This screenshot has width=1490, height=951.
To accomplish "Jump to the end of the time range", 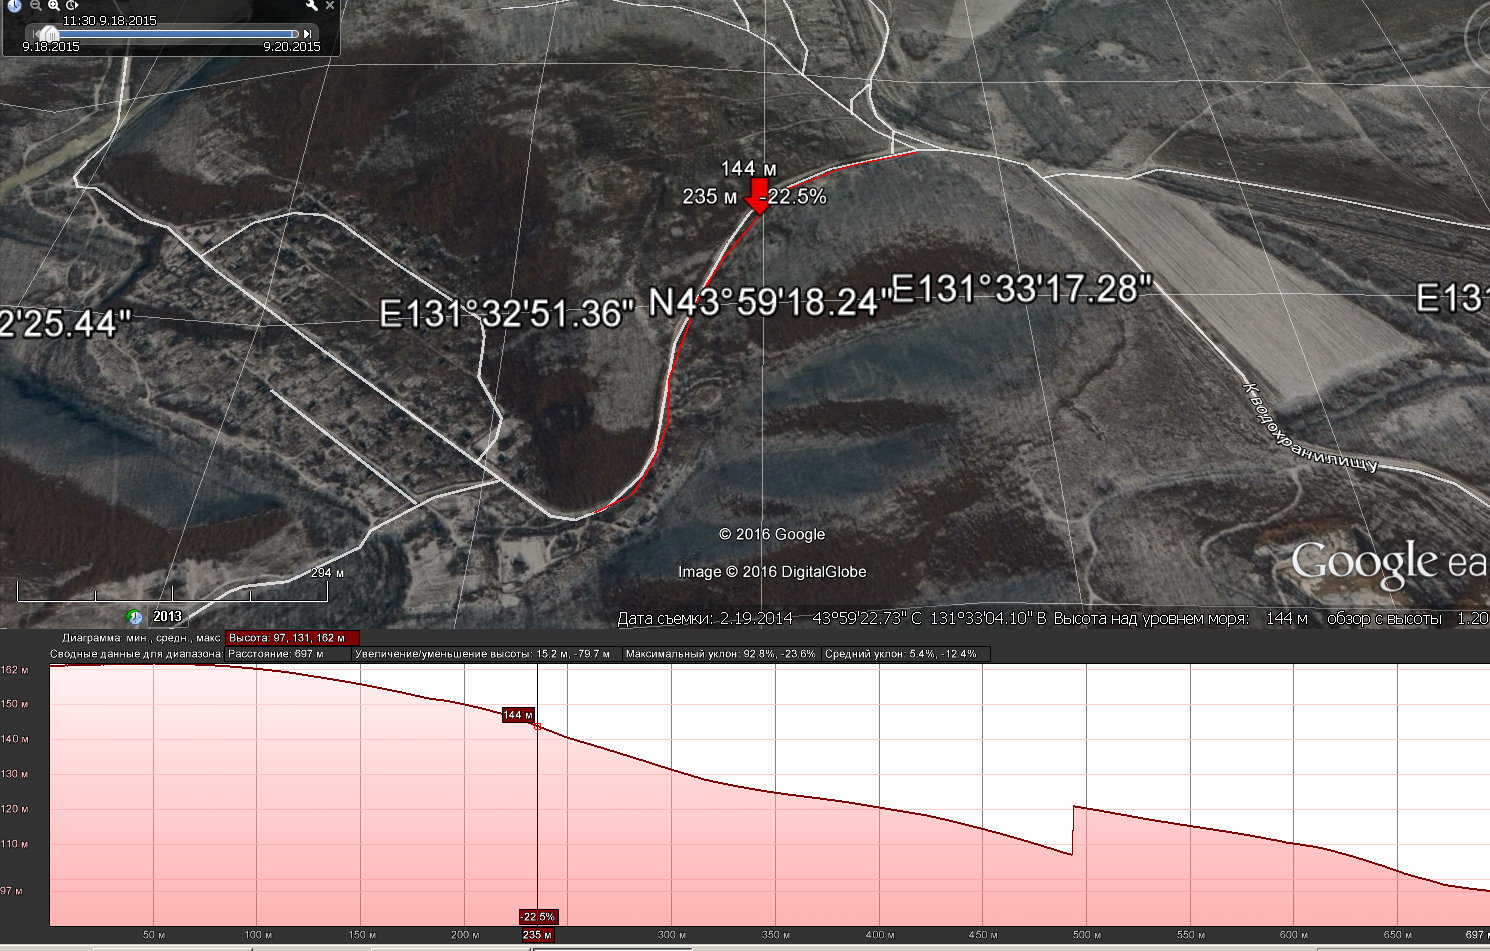I will [307, 34].
